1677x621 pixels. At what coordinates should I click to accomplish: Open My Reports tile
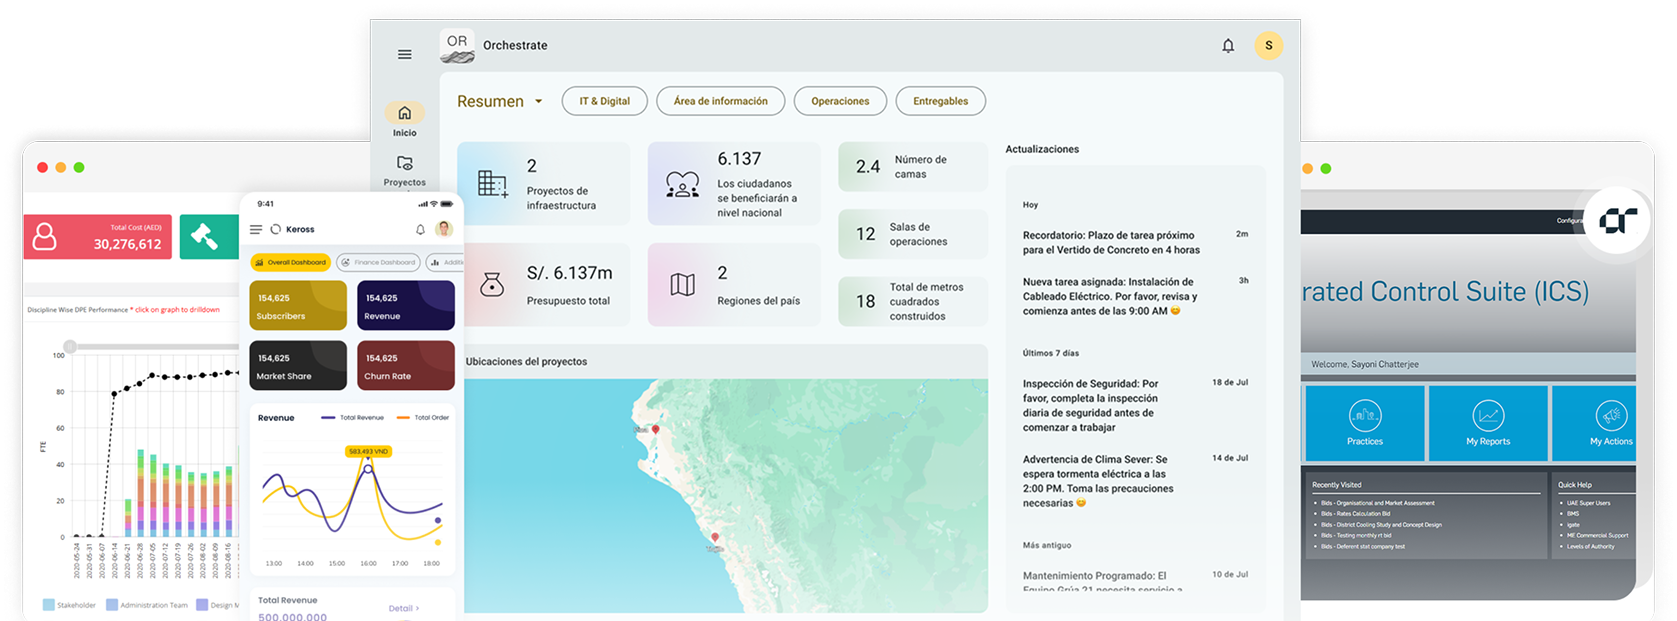[1488, 423]
